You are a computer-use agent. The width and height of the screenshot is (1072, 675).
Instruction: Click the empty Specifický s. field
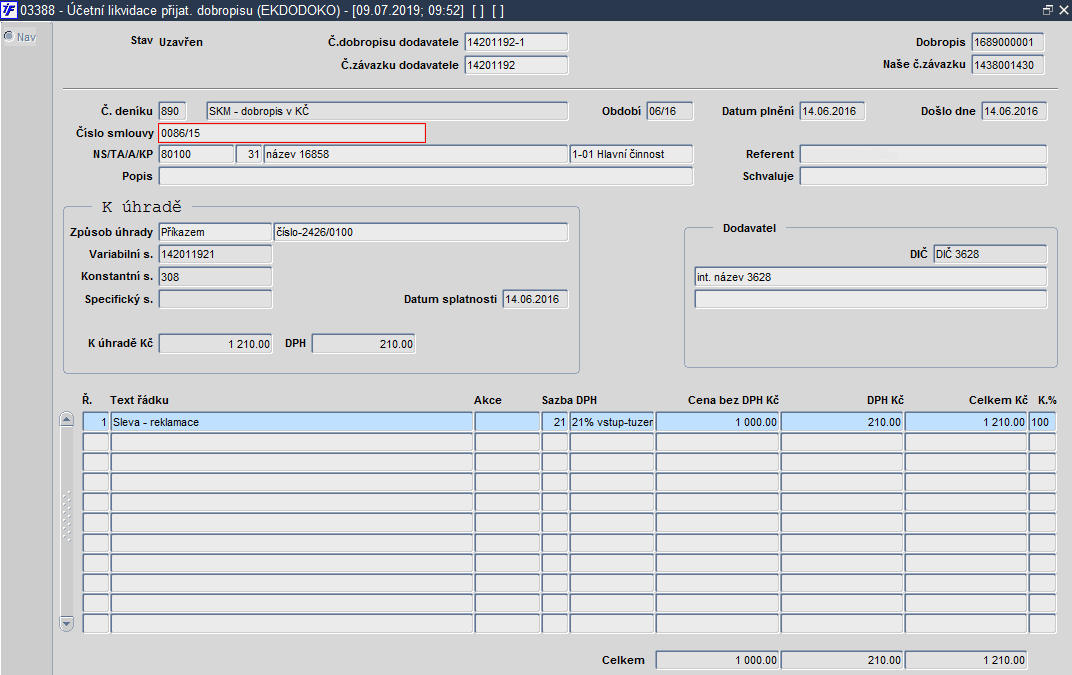pyautogui.click(x=215, y=299)
